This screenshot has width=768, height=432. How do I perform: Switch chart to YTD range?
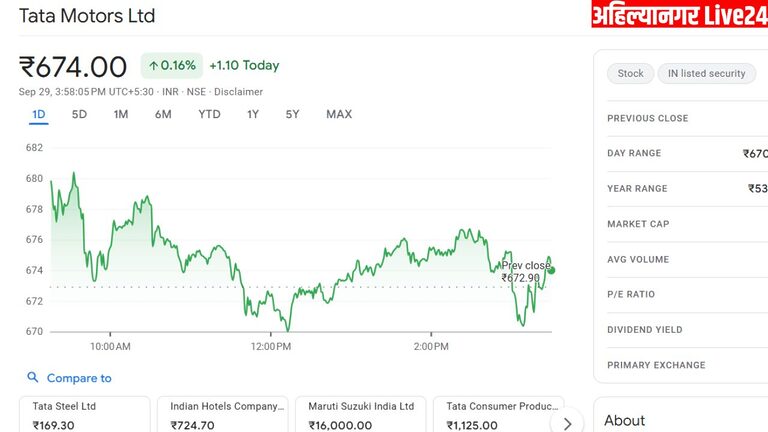[209, 114]
